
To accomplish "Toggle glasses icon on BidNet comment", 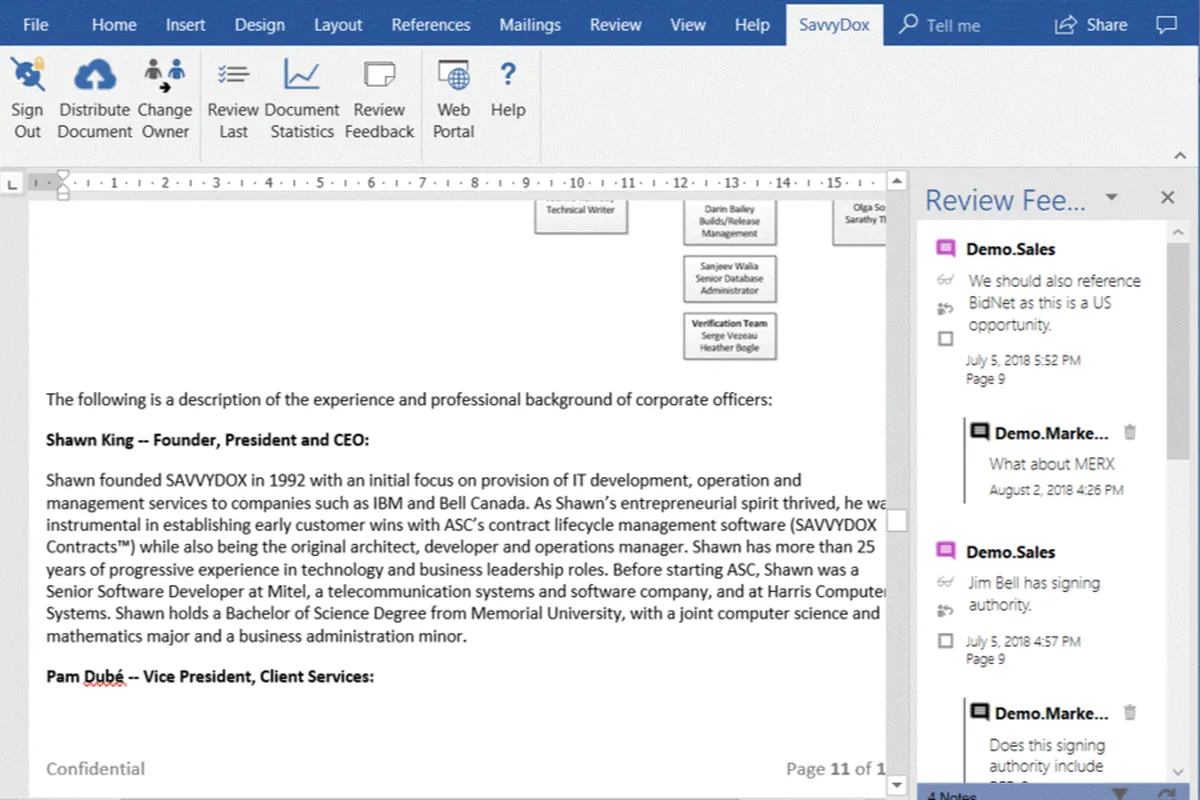I will (x=945, y=281).
